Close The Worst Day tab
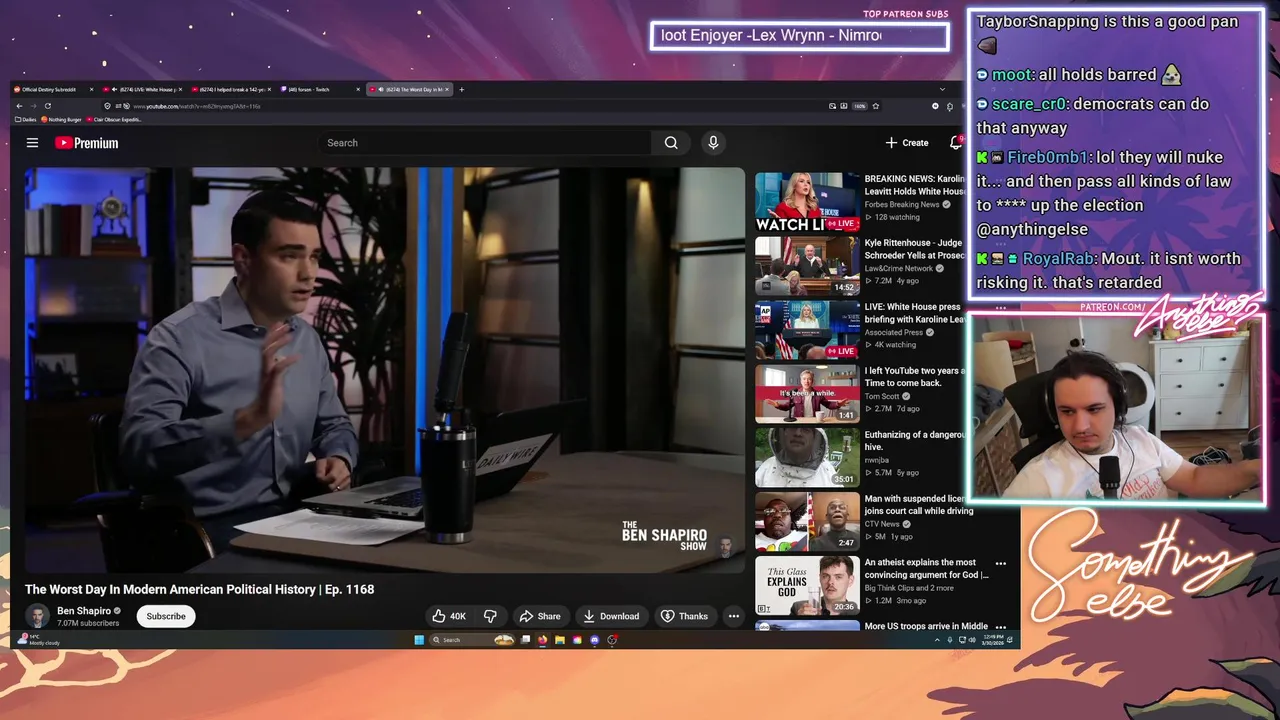Viewport: 1280px width, 720px height. (447, 89)
